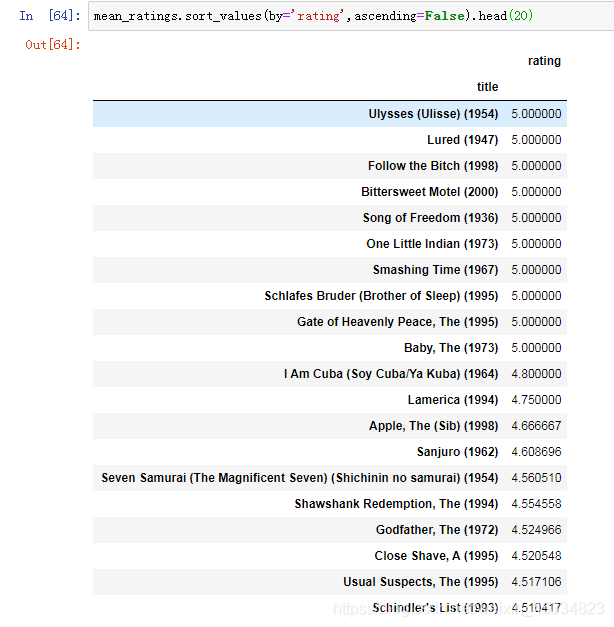Click rating value 4.520548
Viewport: 614px width, 627px height.
536,556
